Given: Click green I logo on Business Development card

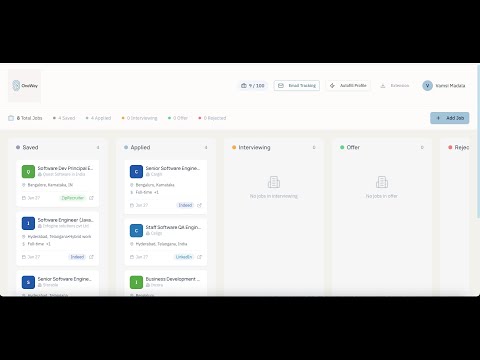Looking at the screenshot, I should point(136,282).
